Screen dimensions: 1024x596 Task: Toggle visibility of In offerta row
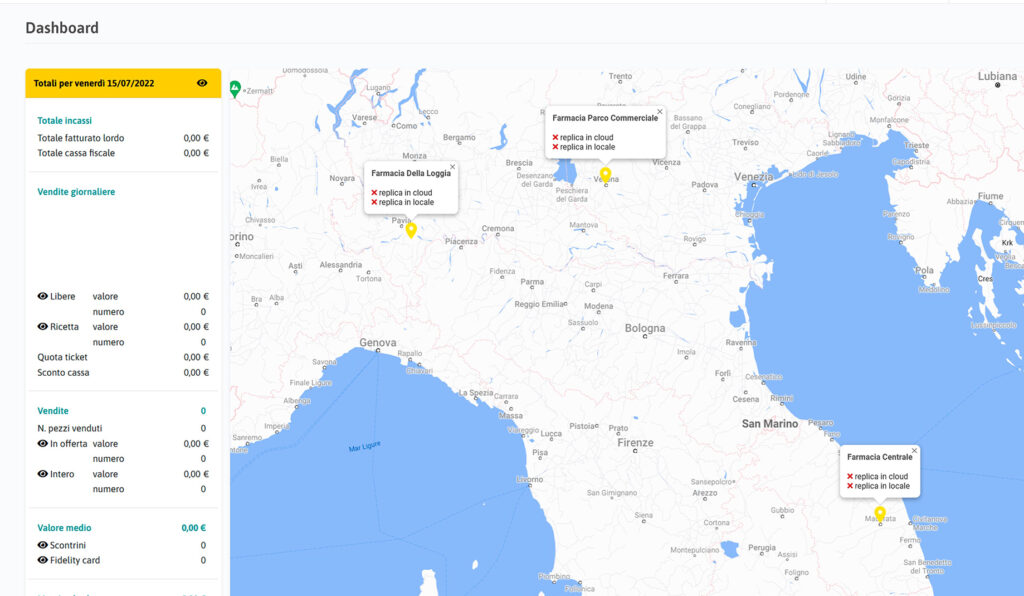pyautogui.click(x=43, y=444)
